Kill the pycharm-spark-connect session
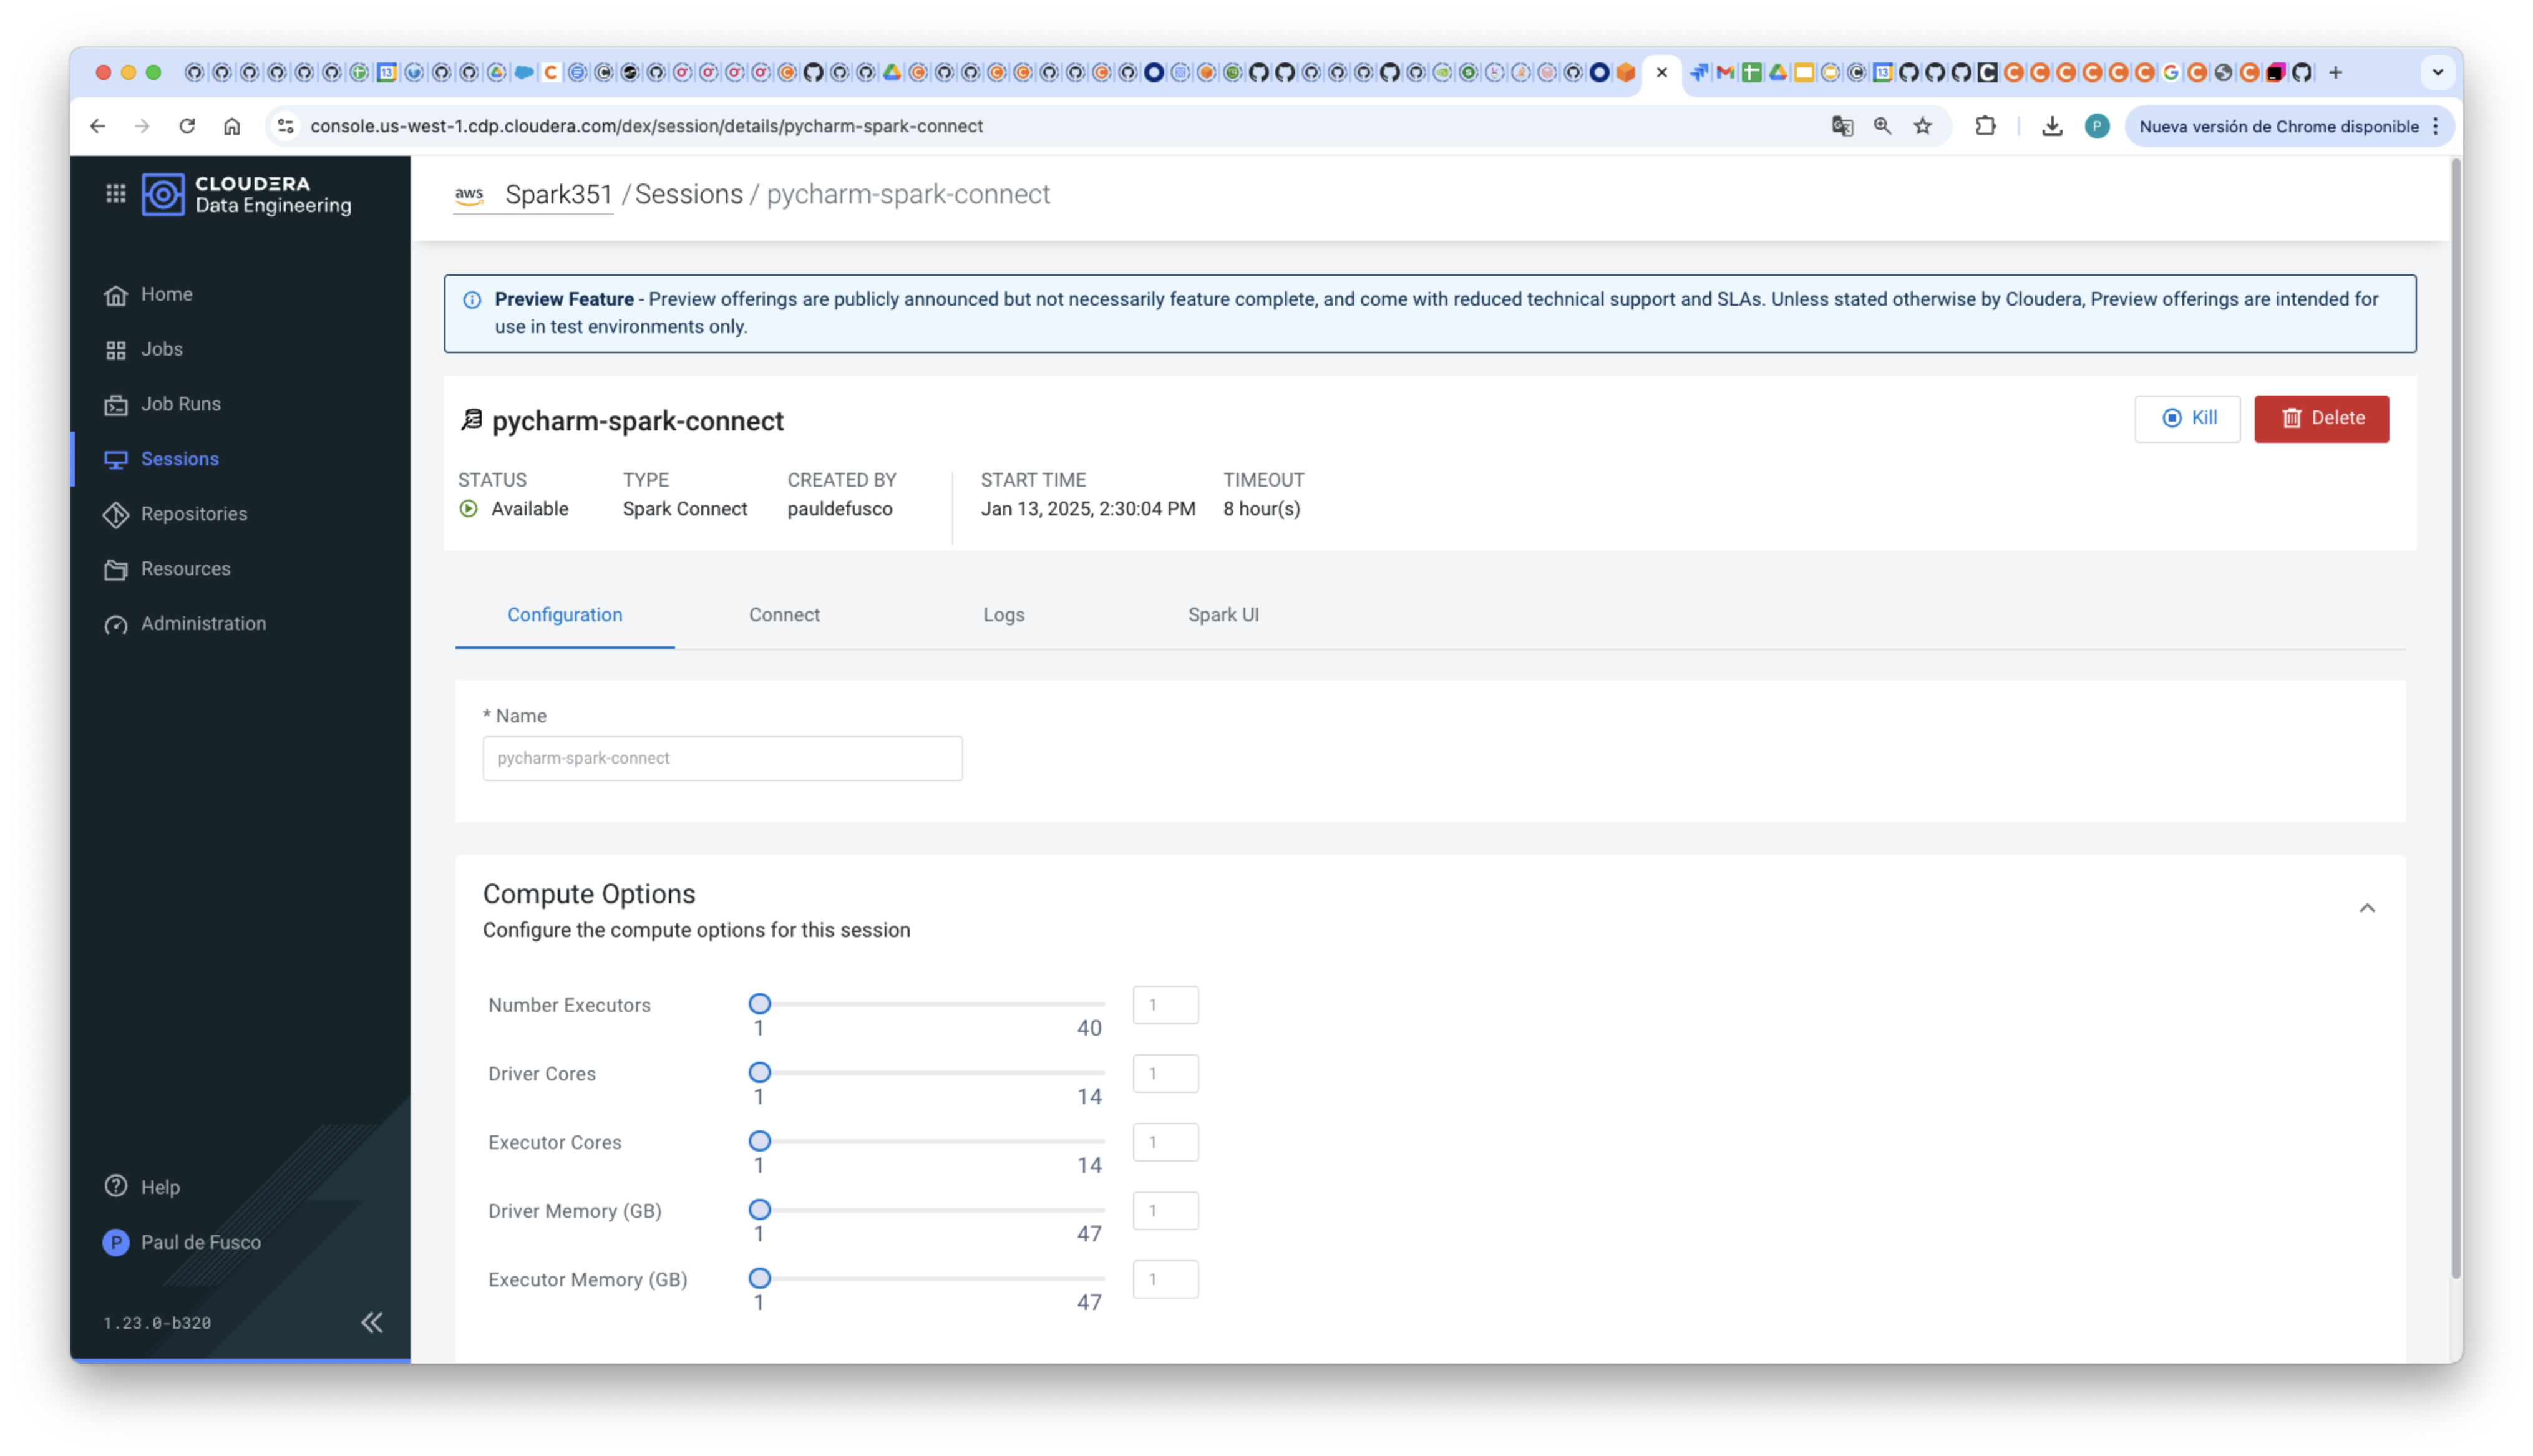Viewport: 2533px width, 1456px height. (2187, 418)
